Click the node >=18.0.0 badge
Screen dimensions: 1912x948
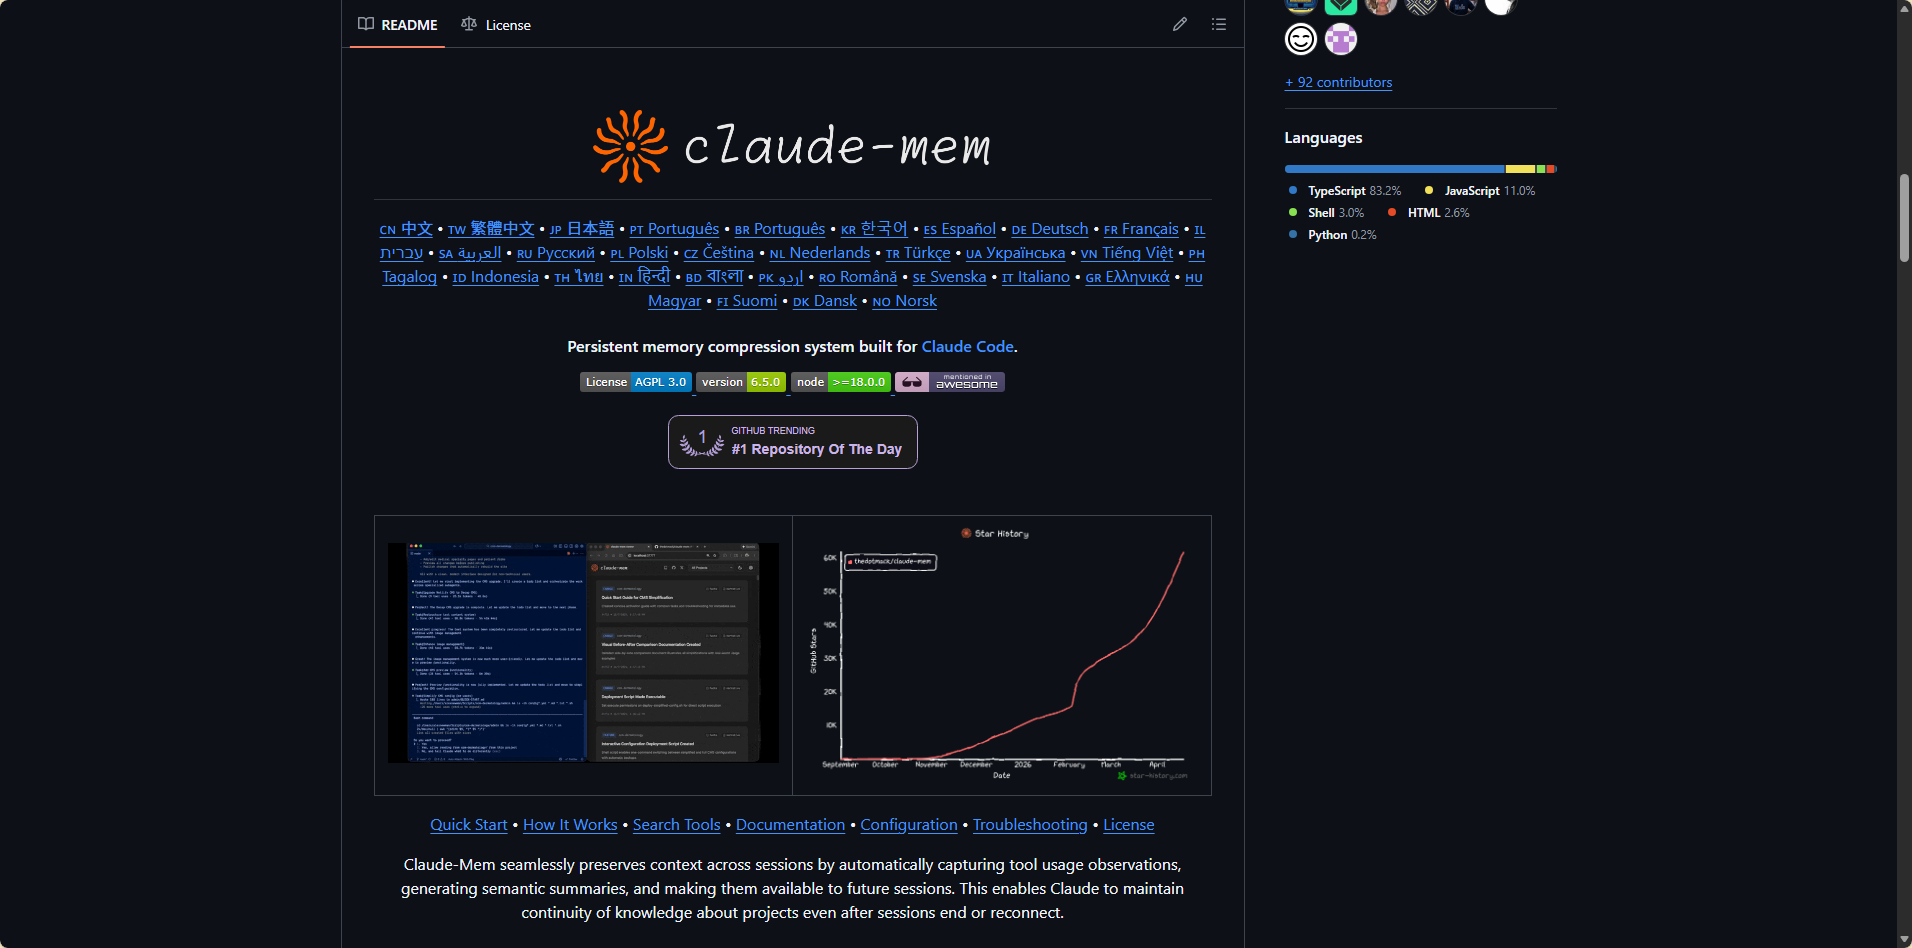[x=840, y=382]
